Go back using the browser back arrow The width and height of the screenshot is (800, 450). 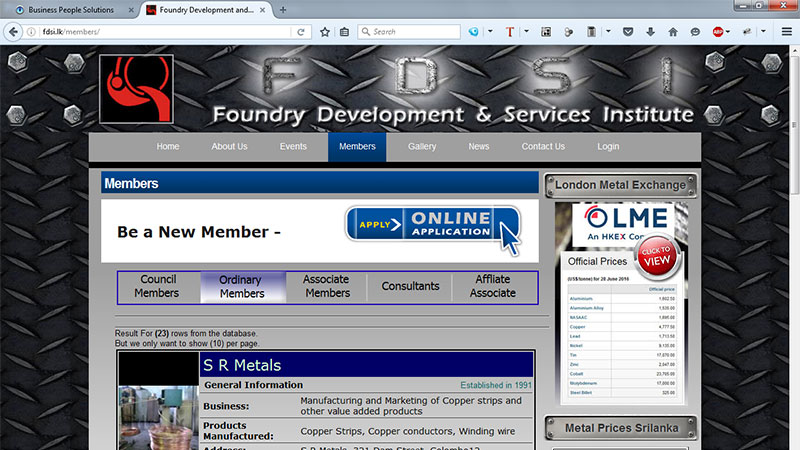click(x=13, y=32)
